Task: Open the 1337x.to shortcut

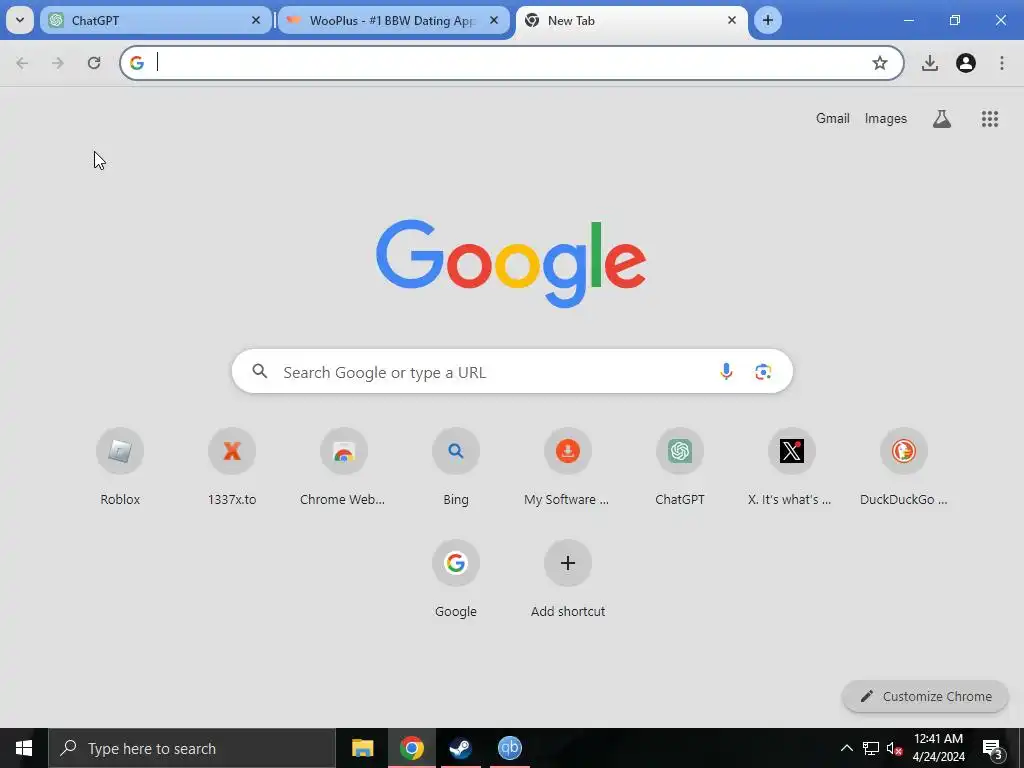Action: pyautogui.click(x=232, y=468)
